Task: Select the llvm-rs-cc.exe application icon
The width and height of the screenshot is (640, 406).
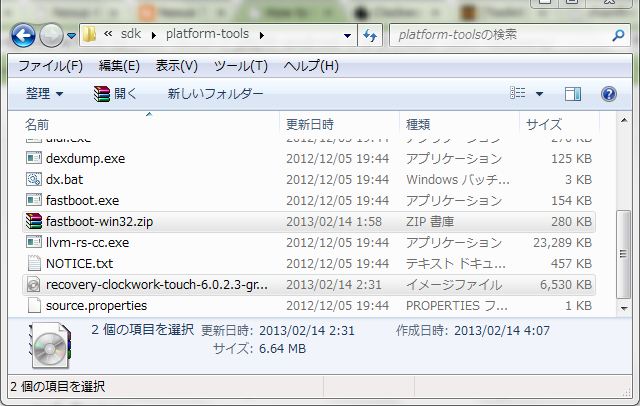Action: 34,242
